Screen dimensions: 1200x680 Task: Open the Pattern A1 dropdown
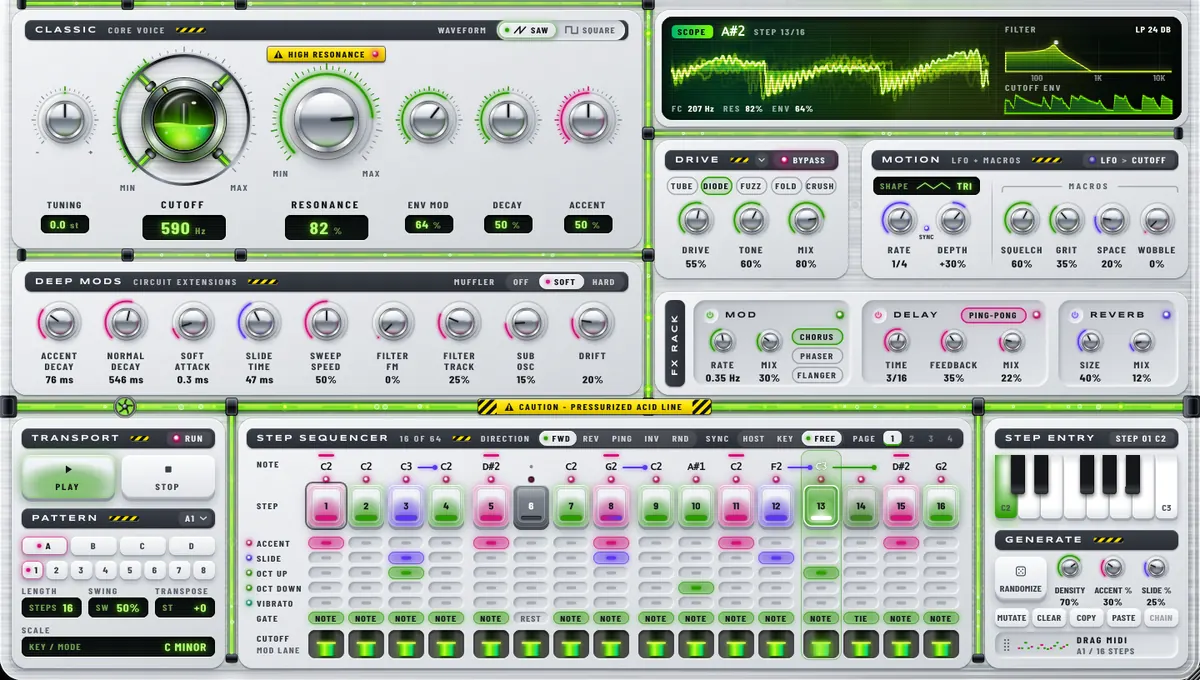pyautogui.click(x=197, y=518)
